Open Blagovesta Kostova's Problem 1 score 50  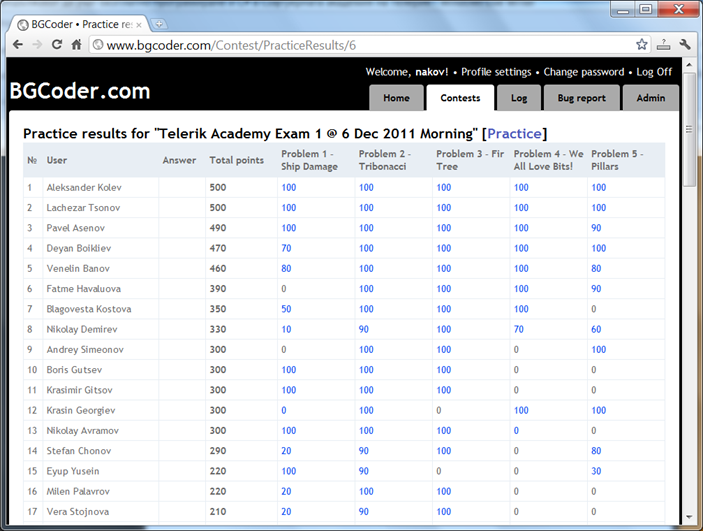[286, 309]
